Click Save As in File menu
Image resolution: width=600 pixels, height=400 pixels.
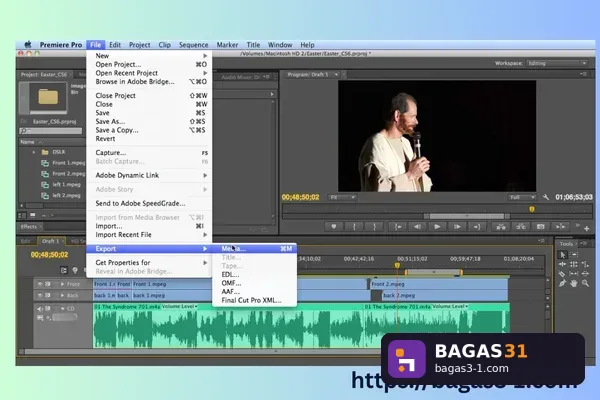pyautogui.click(x=149, y=121)
